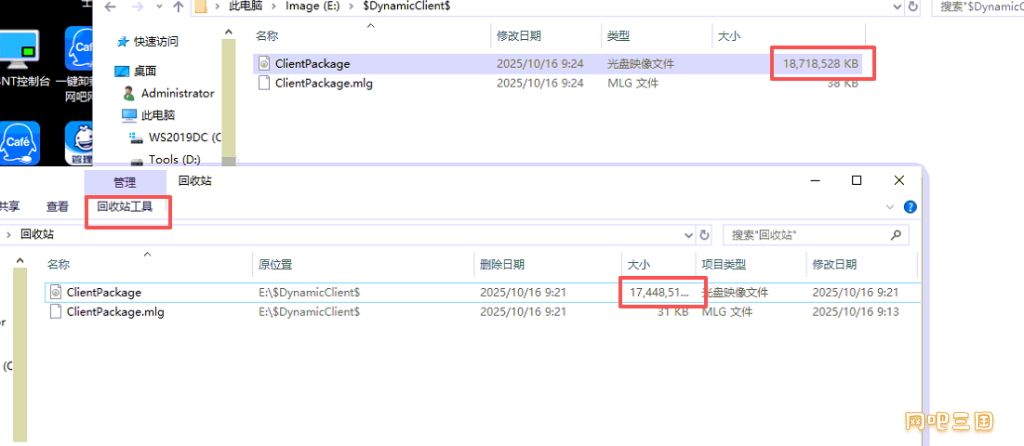Select the 管理 contextual tab
1024x446 pixels.
(x=124, y=182)
